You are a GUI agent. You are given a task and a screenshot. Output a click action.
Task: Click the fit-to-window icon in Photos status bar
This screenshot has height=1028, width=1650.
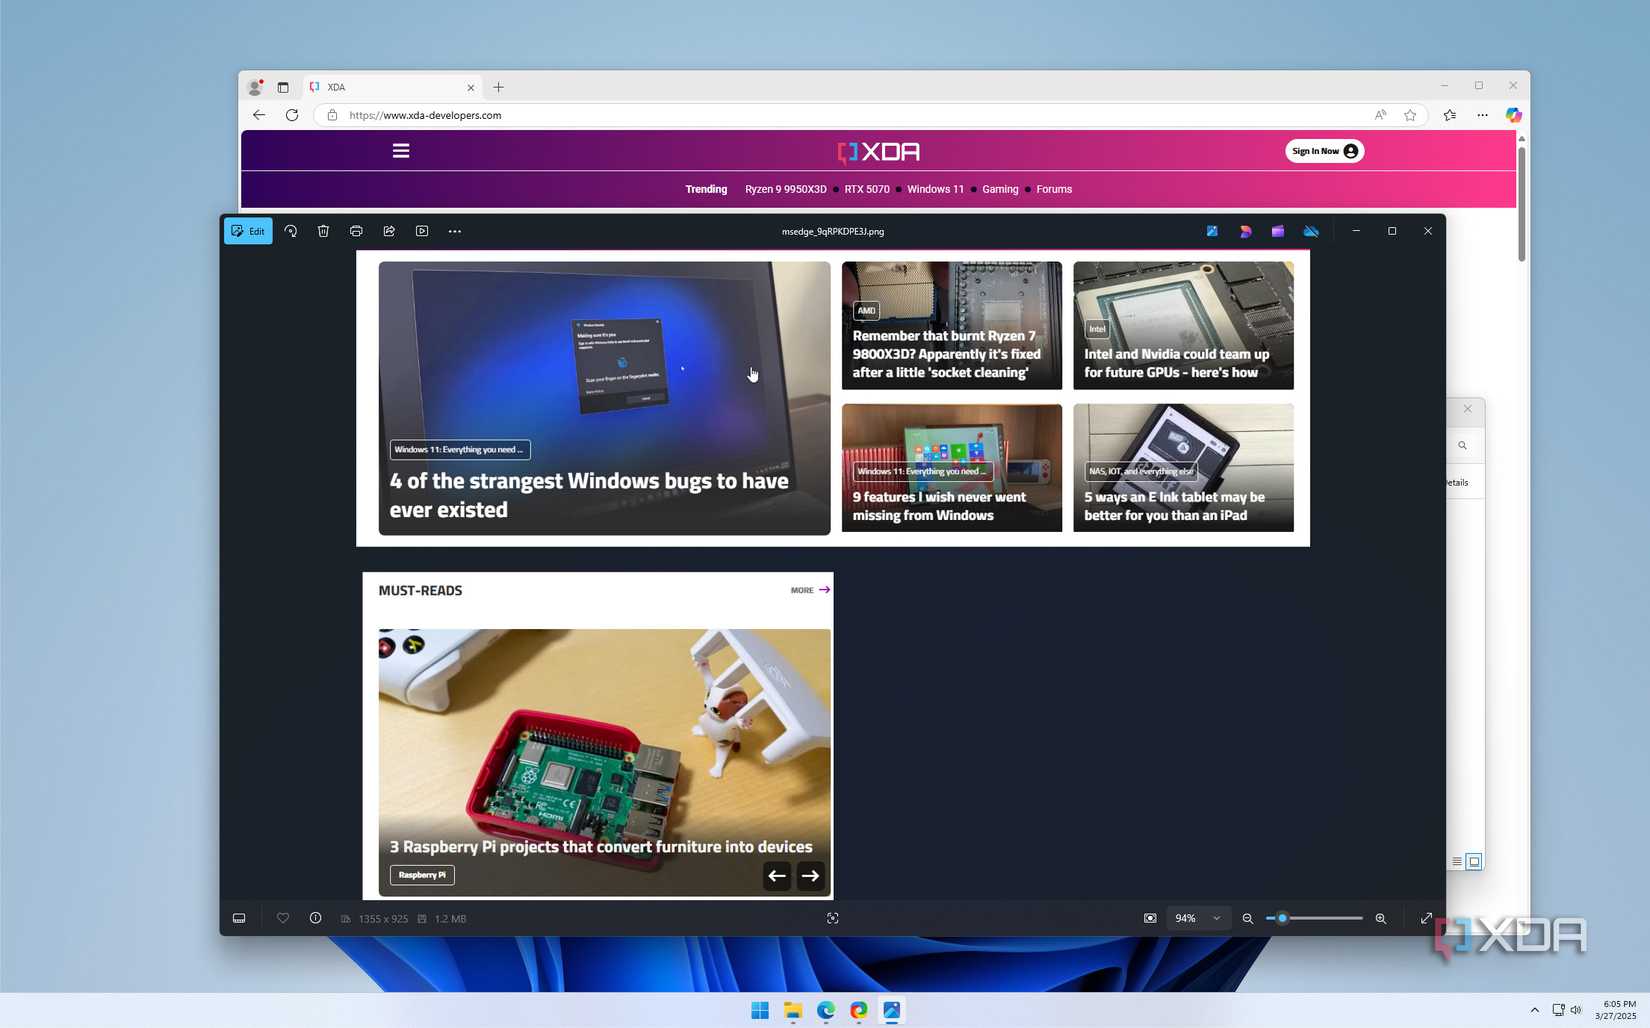[x=832, y=918]
